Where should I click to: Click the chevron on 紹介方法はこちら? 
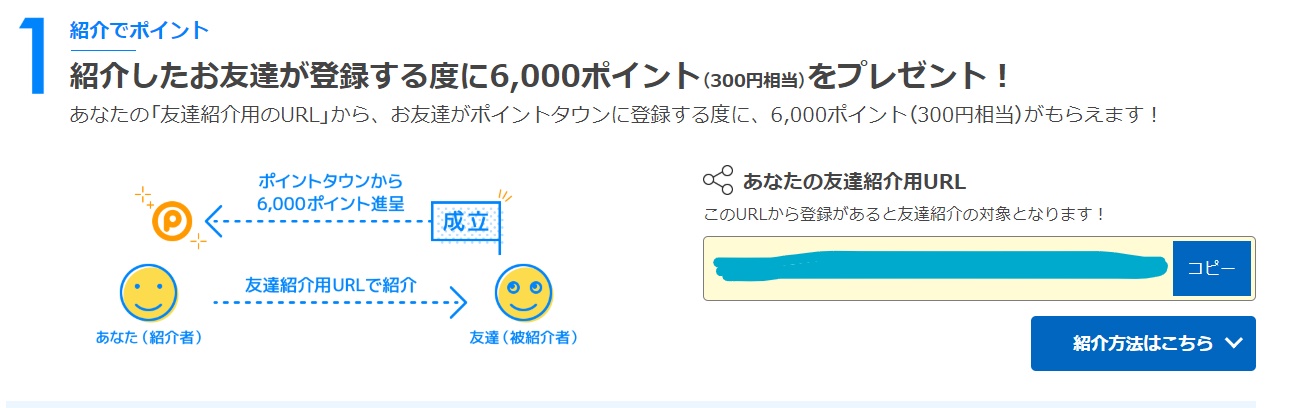coord(1233,343)
